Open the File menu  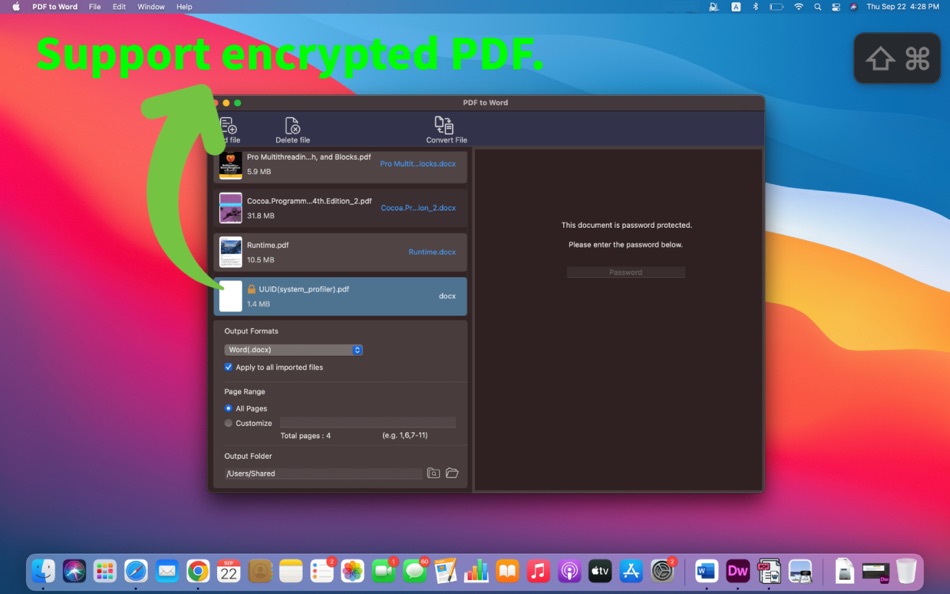coord(95,7)
